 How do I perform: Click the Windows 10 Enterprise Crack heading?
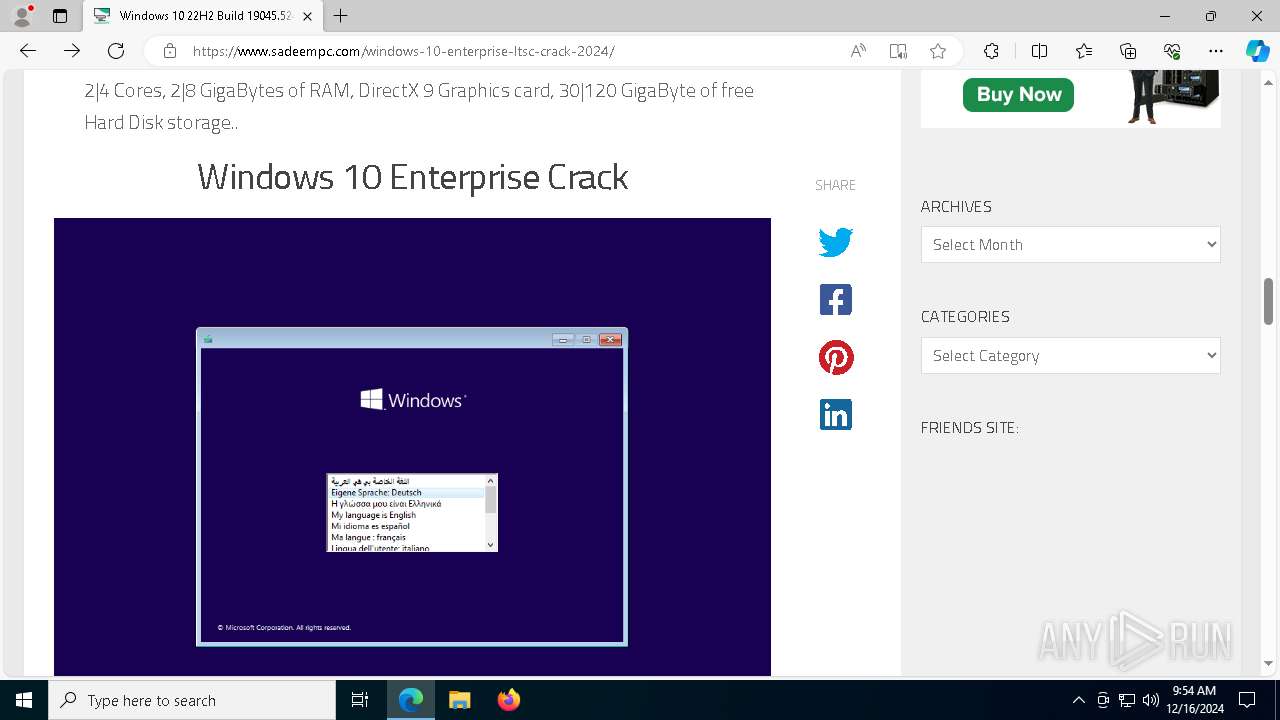point(412,177)
